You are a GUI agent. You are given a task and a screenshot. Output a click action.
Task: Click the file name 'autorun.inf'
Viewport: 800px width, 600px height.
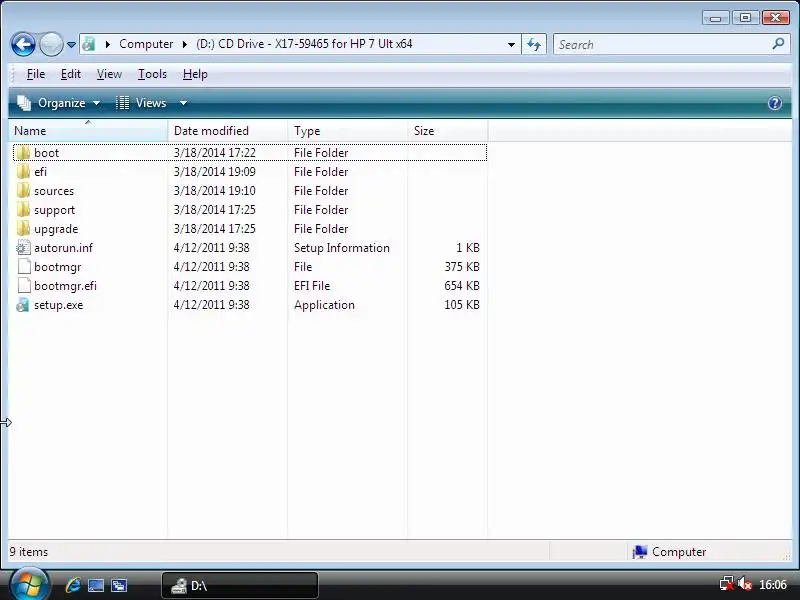[x=63, y=248]
